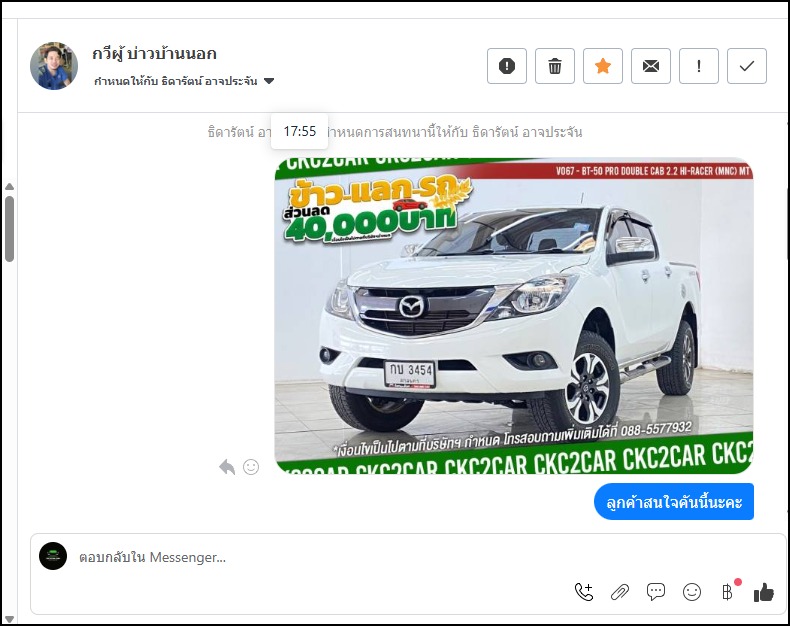Mark conversation done with checkmark
This screenshot has width=790, height=626.
[747, 66]
